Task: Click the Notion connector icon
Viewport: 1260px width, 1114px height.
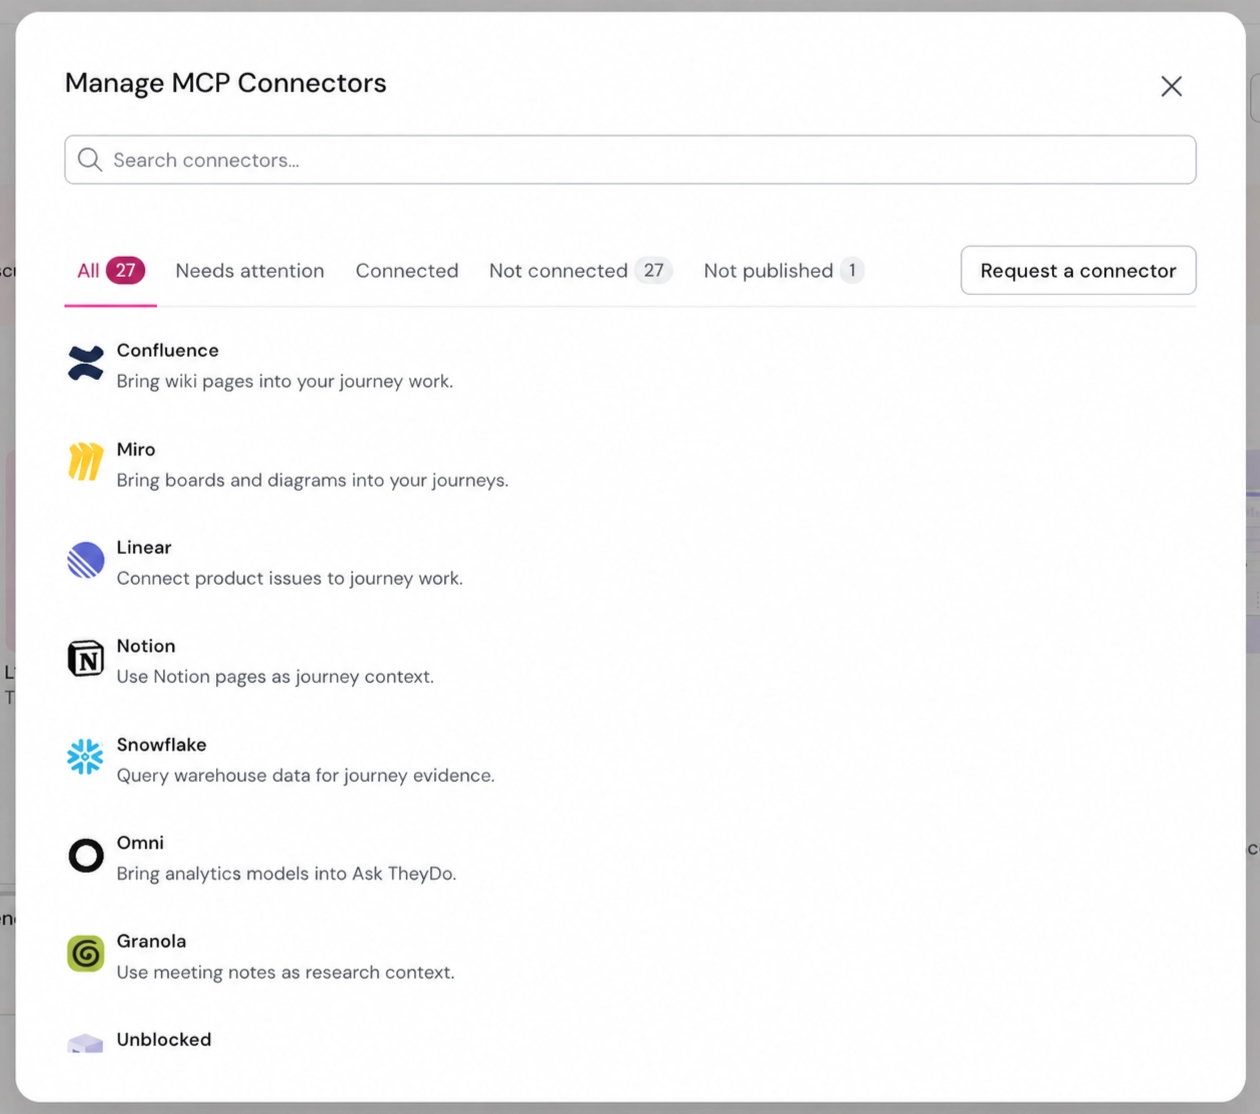Action: (x=85, y=659)
